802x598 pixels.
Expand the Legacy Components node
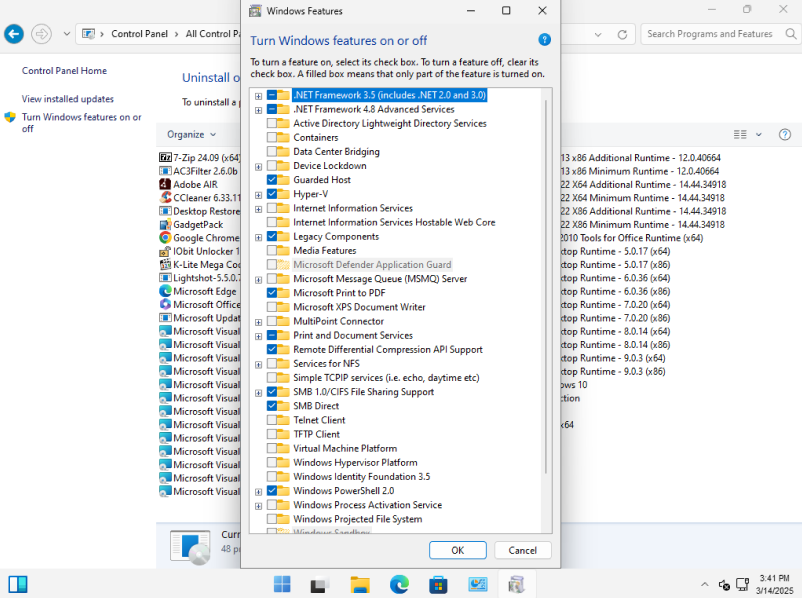tap(258, 237)
